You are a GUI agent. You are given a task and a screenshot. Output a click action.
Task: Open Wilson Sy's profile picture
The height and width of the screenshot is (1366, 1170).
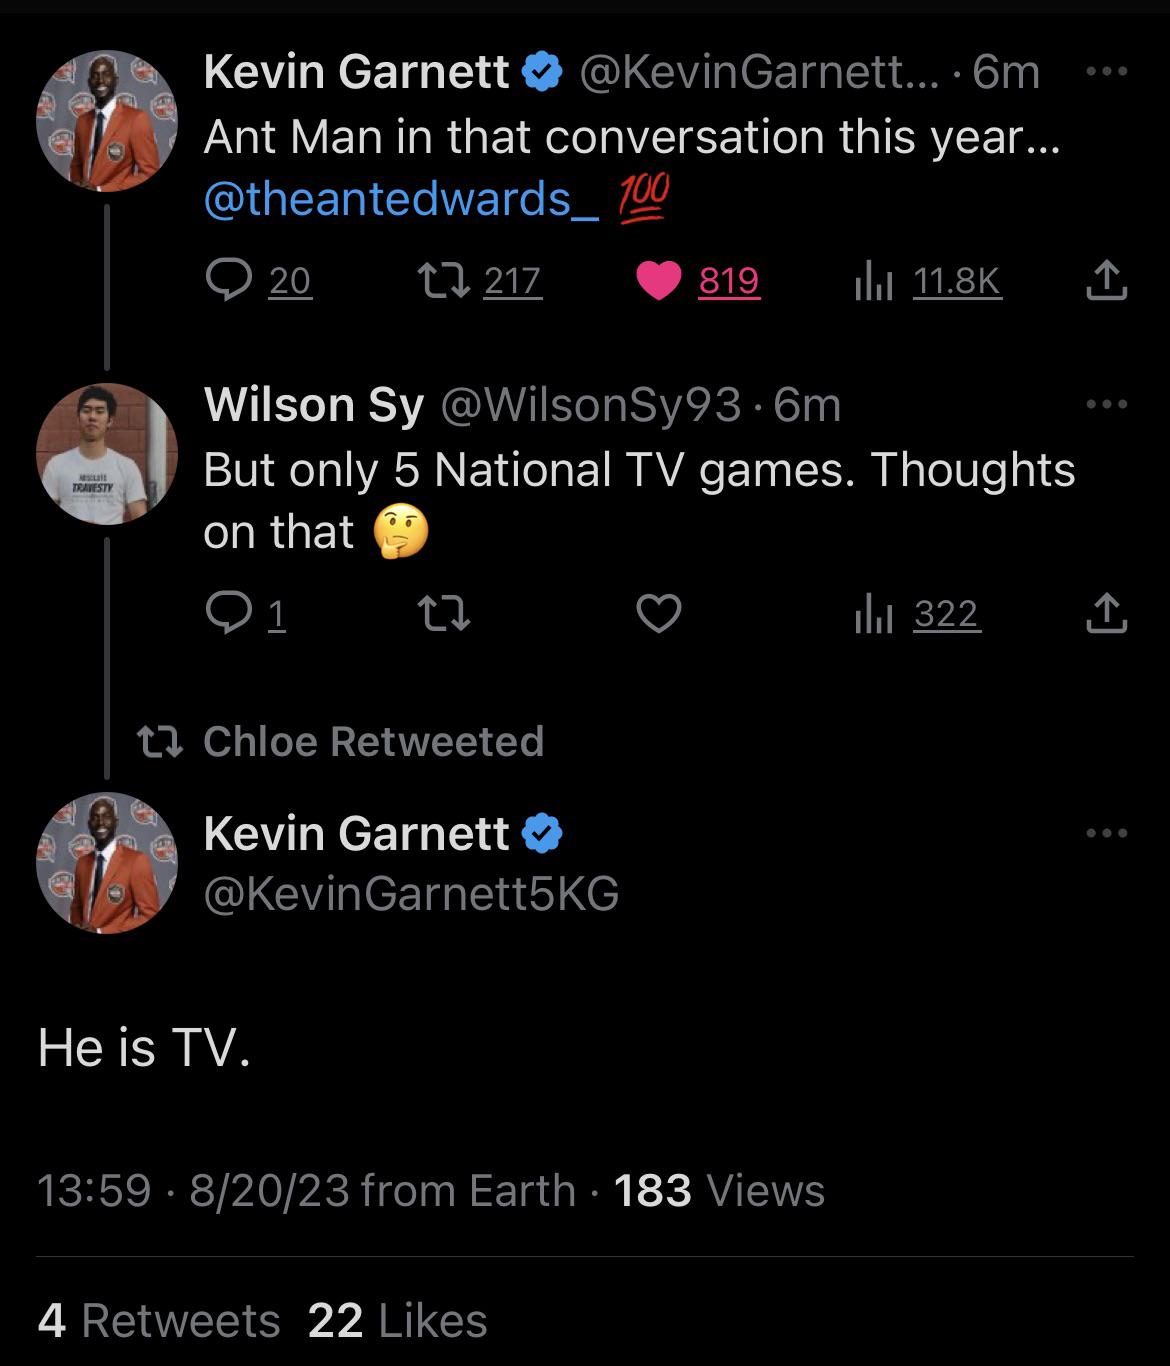click(106, 453)
